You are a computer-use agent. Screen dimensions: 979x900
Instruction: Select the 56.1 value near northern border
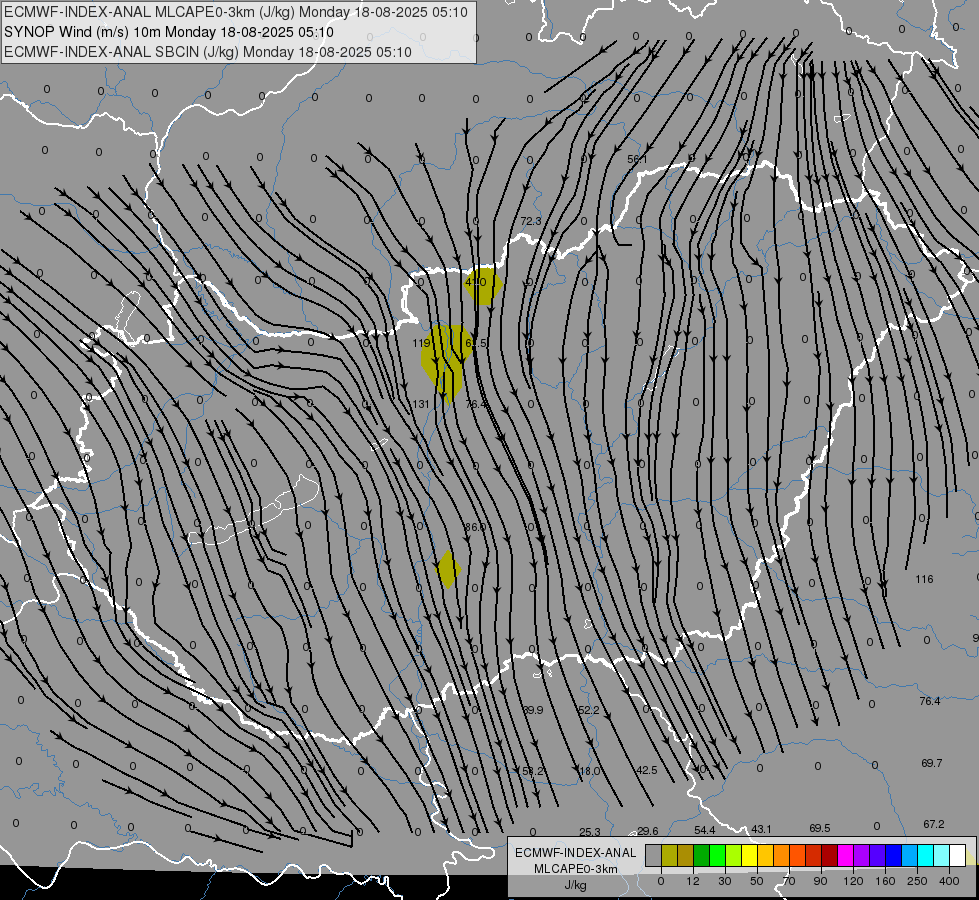pyautogui.click(x=637, y=159)
